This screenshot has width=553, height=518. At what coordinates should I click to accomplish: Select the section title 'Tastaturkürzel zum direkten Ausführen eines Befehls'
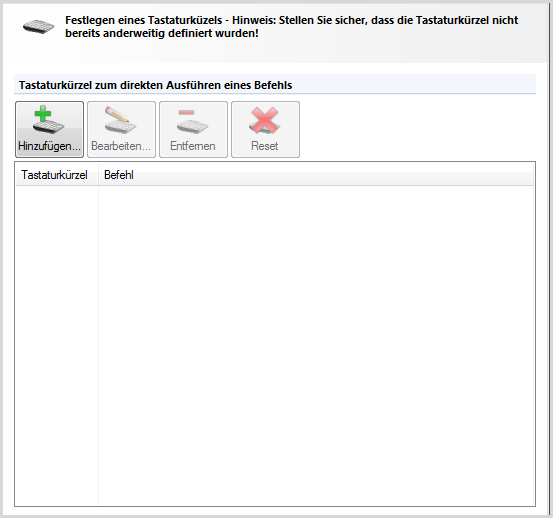pos(156,85)
